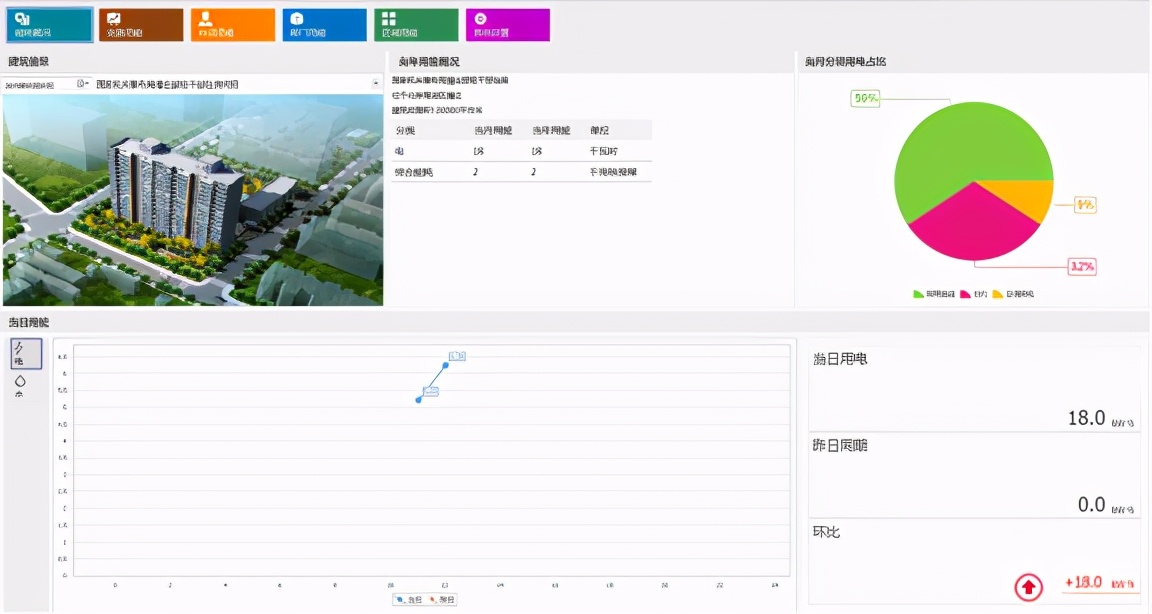Click the building aerial rendering image

[192, 200]
